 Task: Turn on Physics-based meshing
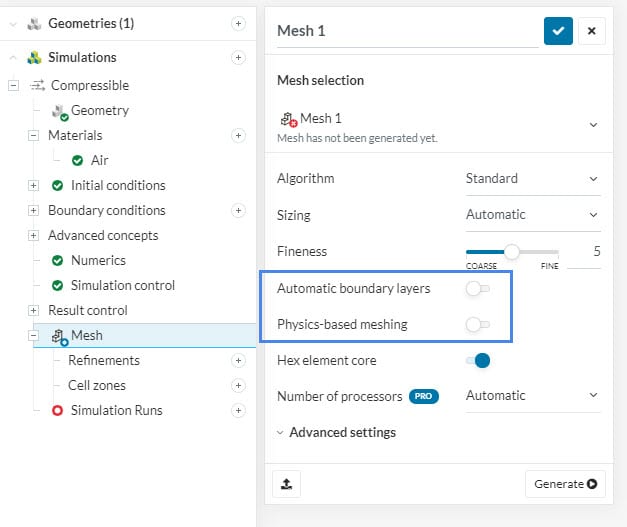tap(478, 325)
